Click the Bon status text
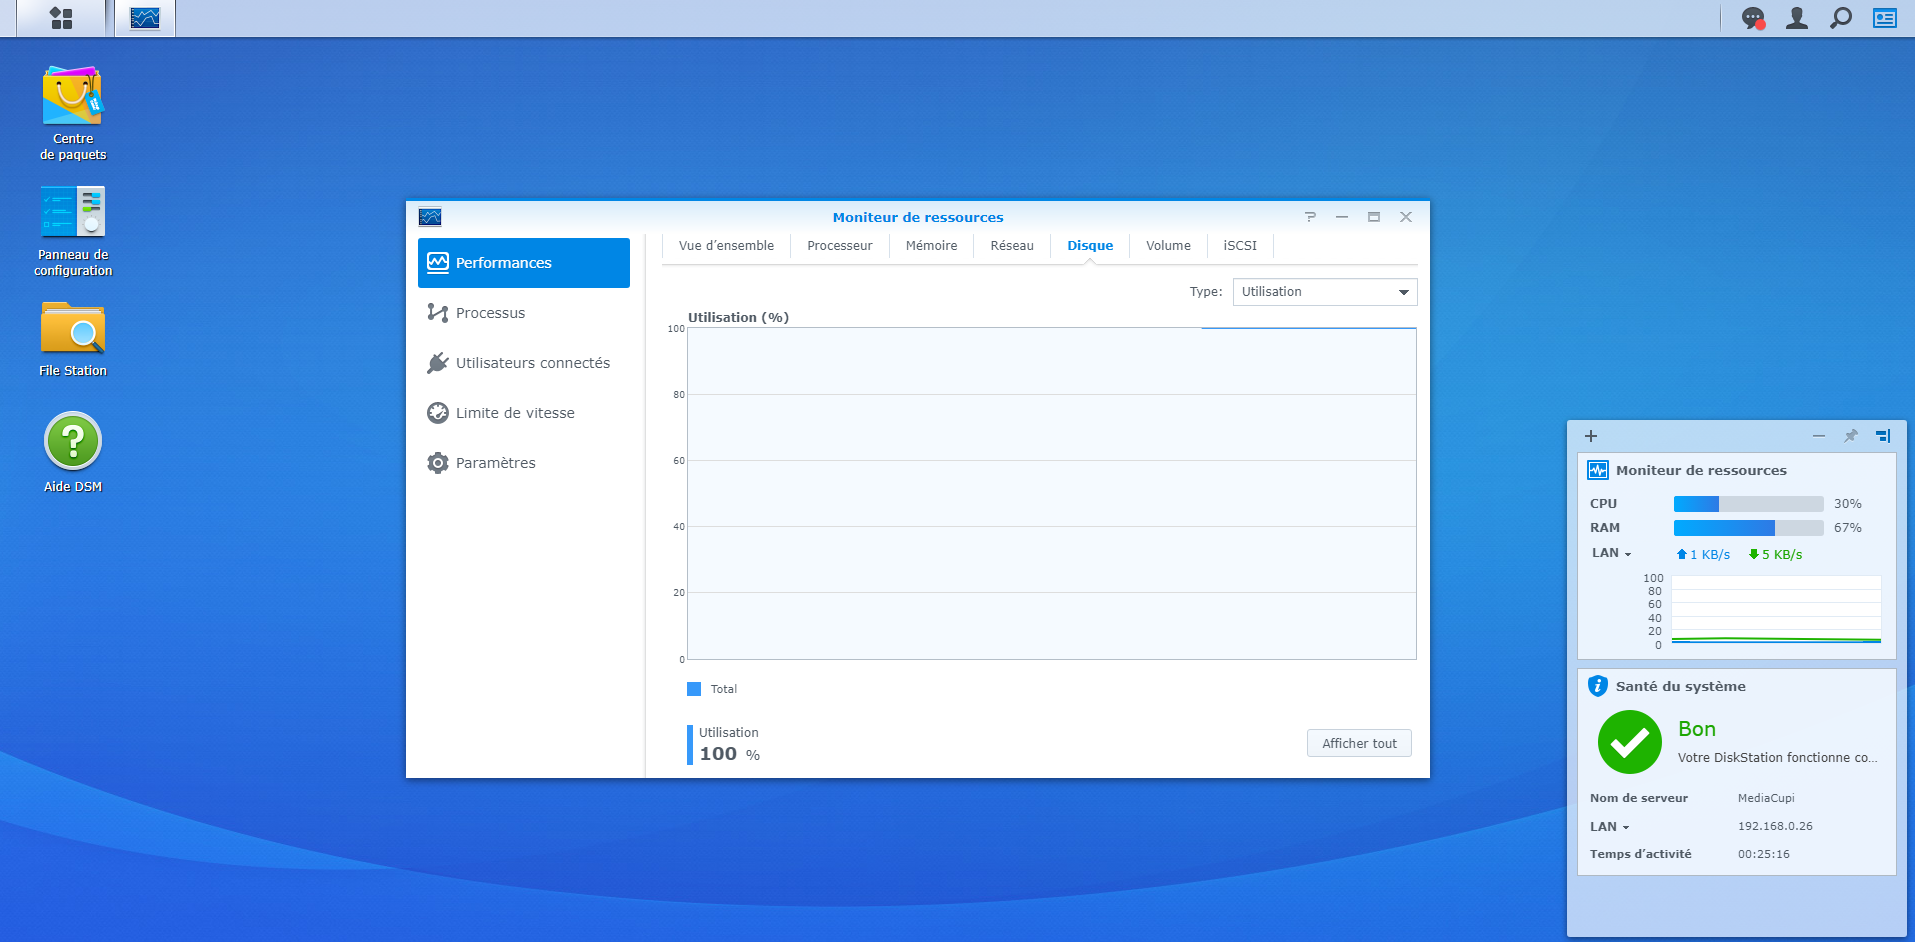The image size is (1915, 942). point(1697,729)
